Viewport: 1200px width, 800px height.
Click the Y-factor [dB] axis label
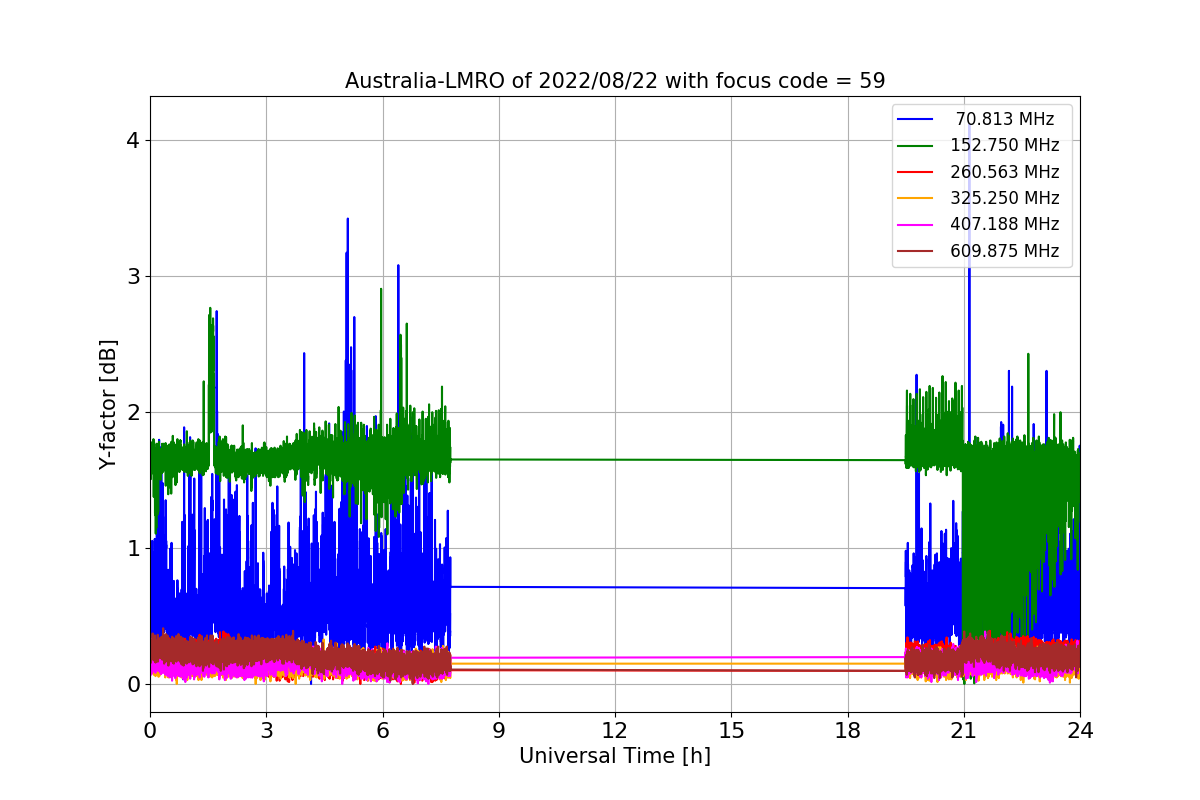(x=108, y=404)
